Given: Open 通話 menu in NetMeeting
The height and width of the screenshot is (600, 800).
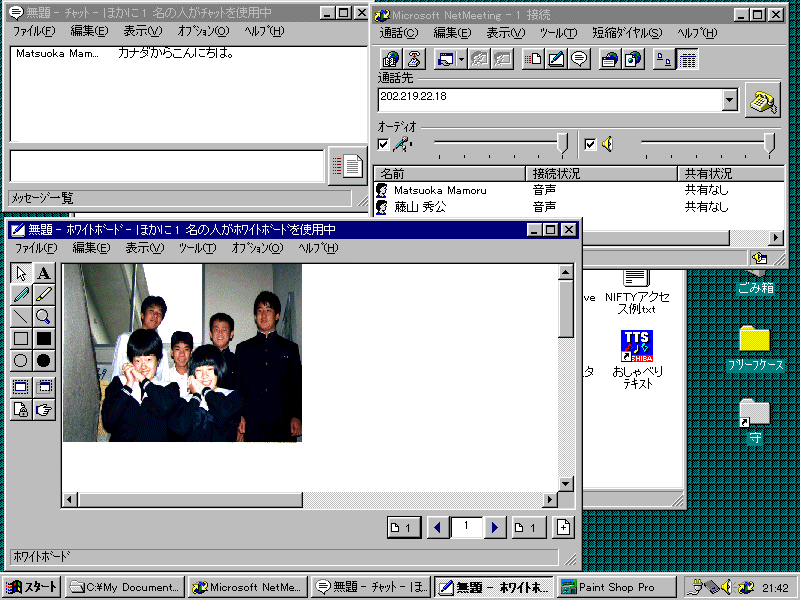Looking at the screenshot, I should (398, 33).
